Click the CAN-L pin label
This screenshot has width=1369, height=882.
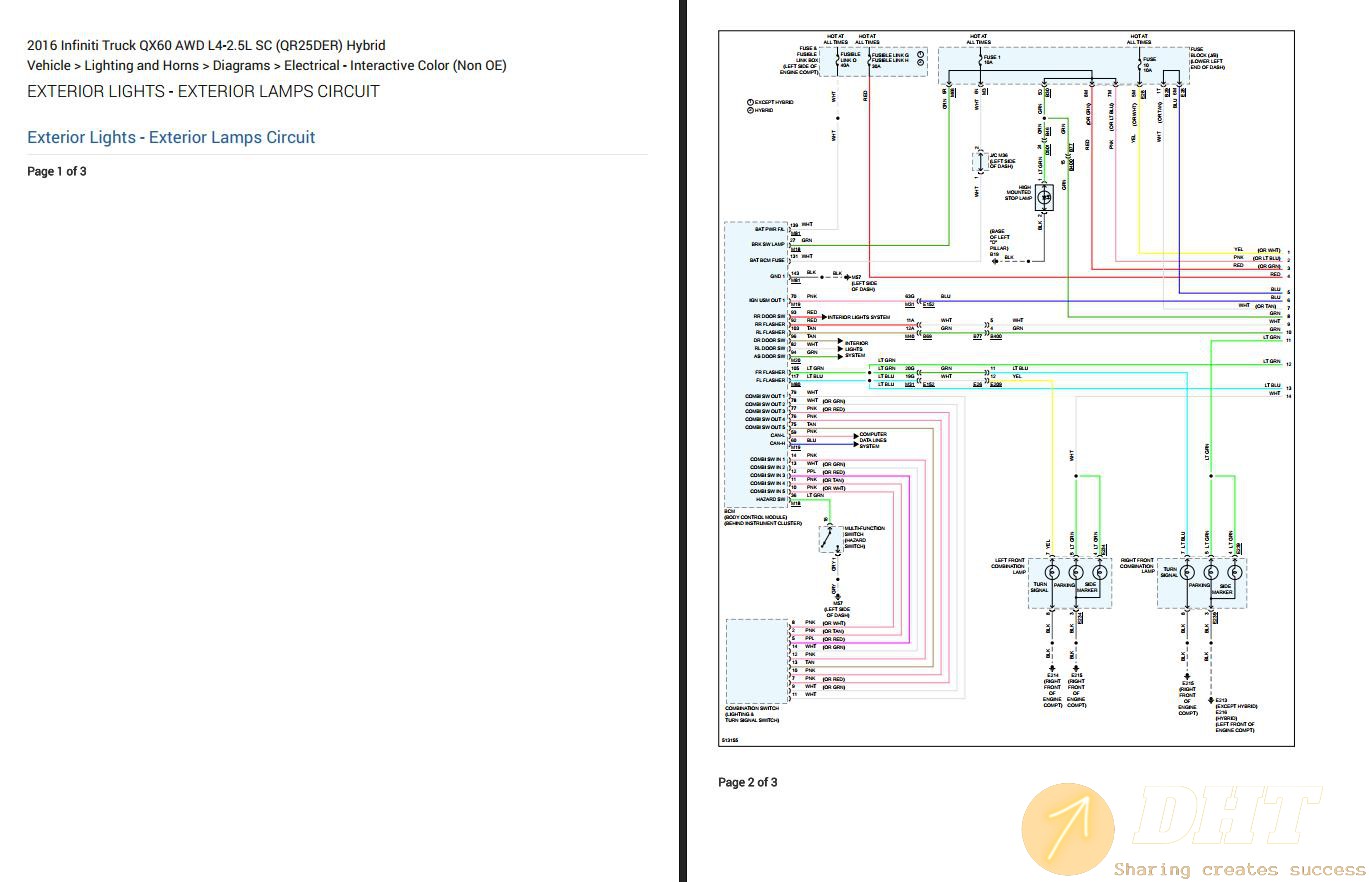pyautogui.click(x=777, y=436)
